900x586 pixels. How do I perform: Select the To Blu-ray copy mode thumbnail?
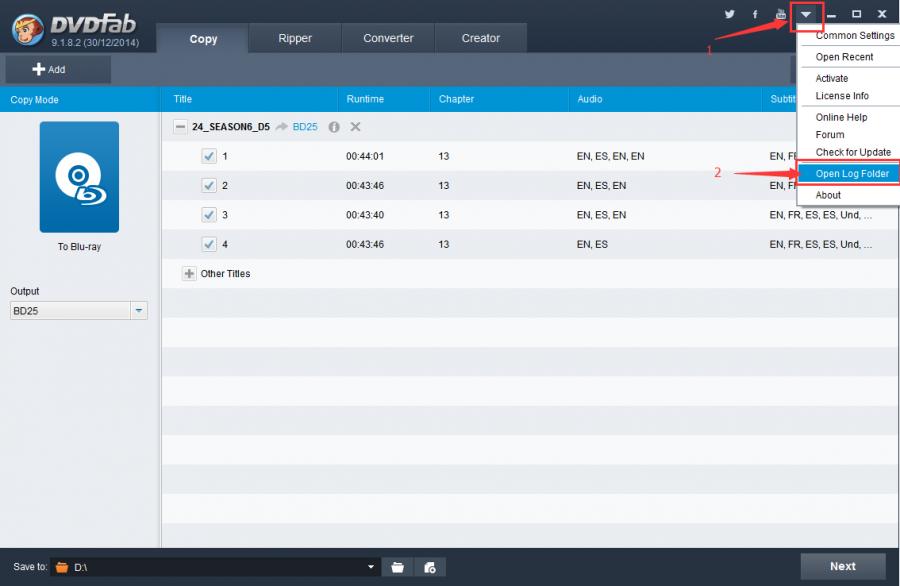click(79, 177)
